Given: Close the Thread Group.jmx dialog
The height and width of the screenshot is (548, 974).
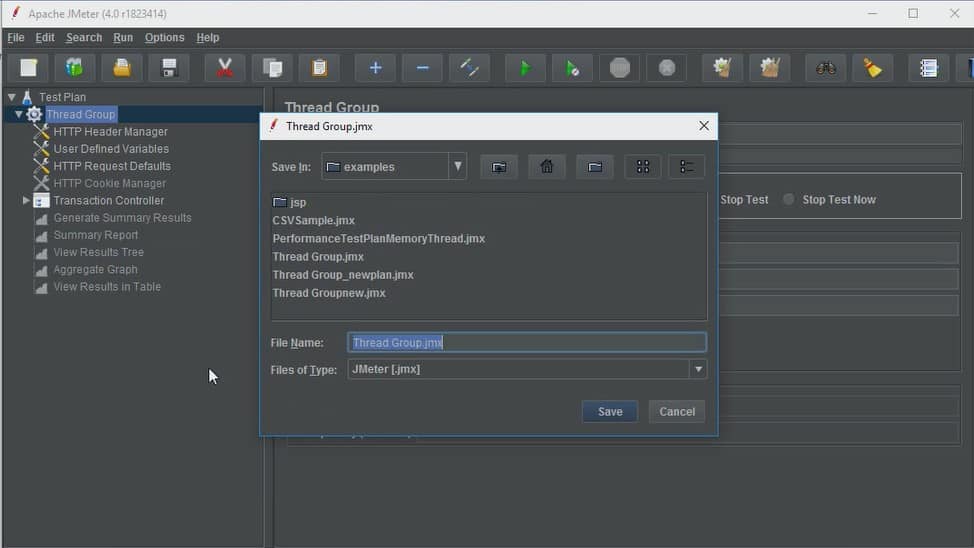Looking at the screenshot, I should coord(704,126).
